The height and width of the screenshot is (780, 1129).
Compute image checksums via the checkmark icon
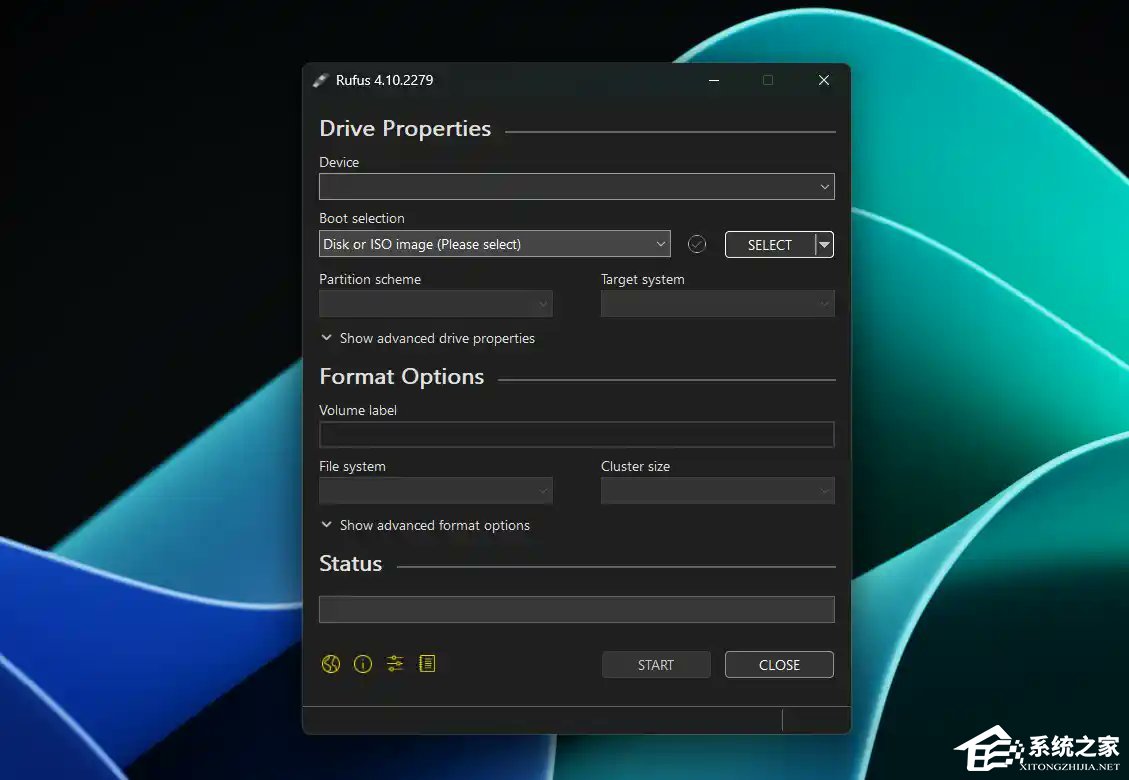point(696,243)
